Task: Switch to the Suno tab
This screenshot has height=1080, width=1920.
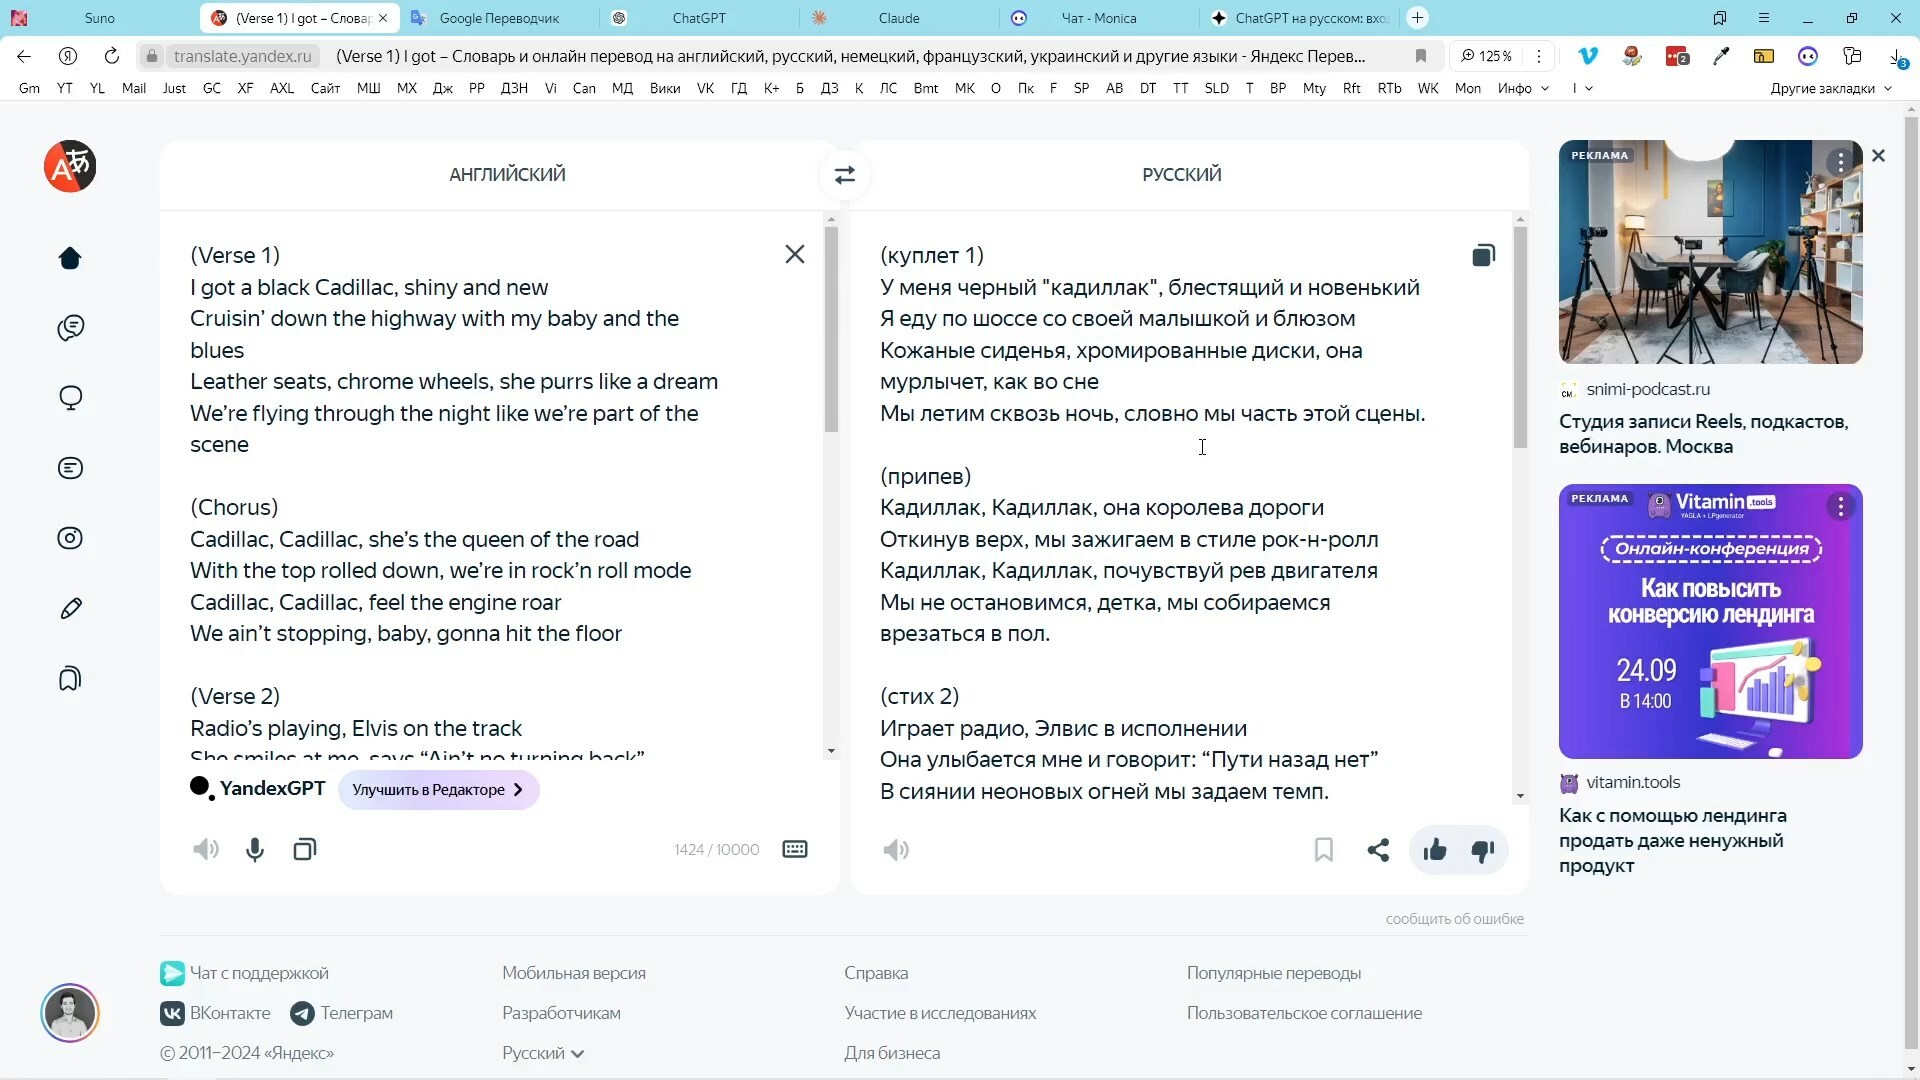Action: tap(99, 18)
